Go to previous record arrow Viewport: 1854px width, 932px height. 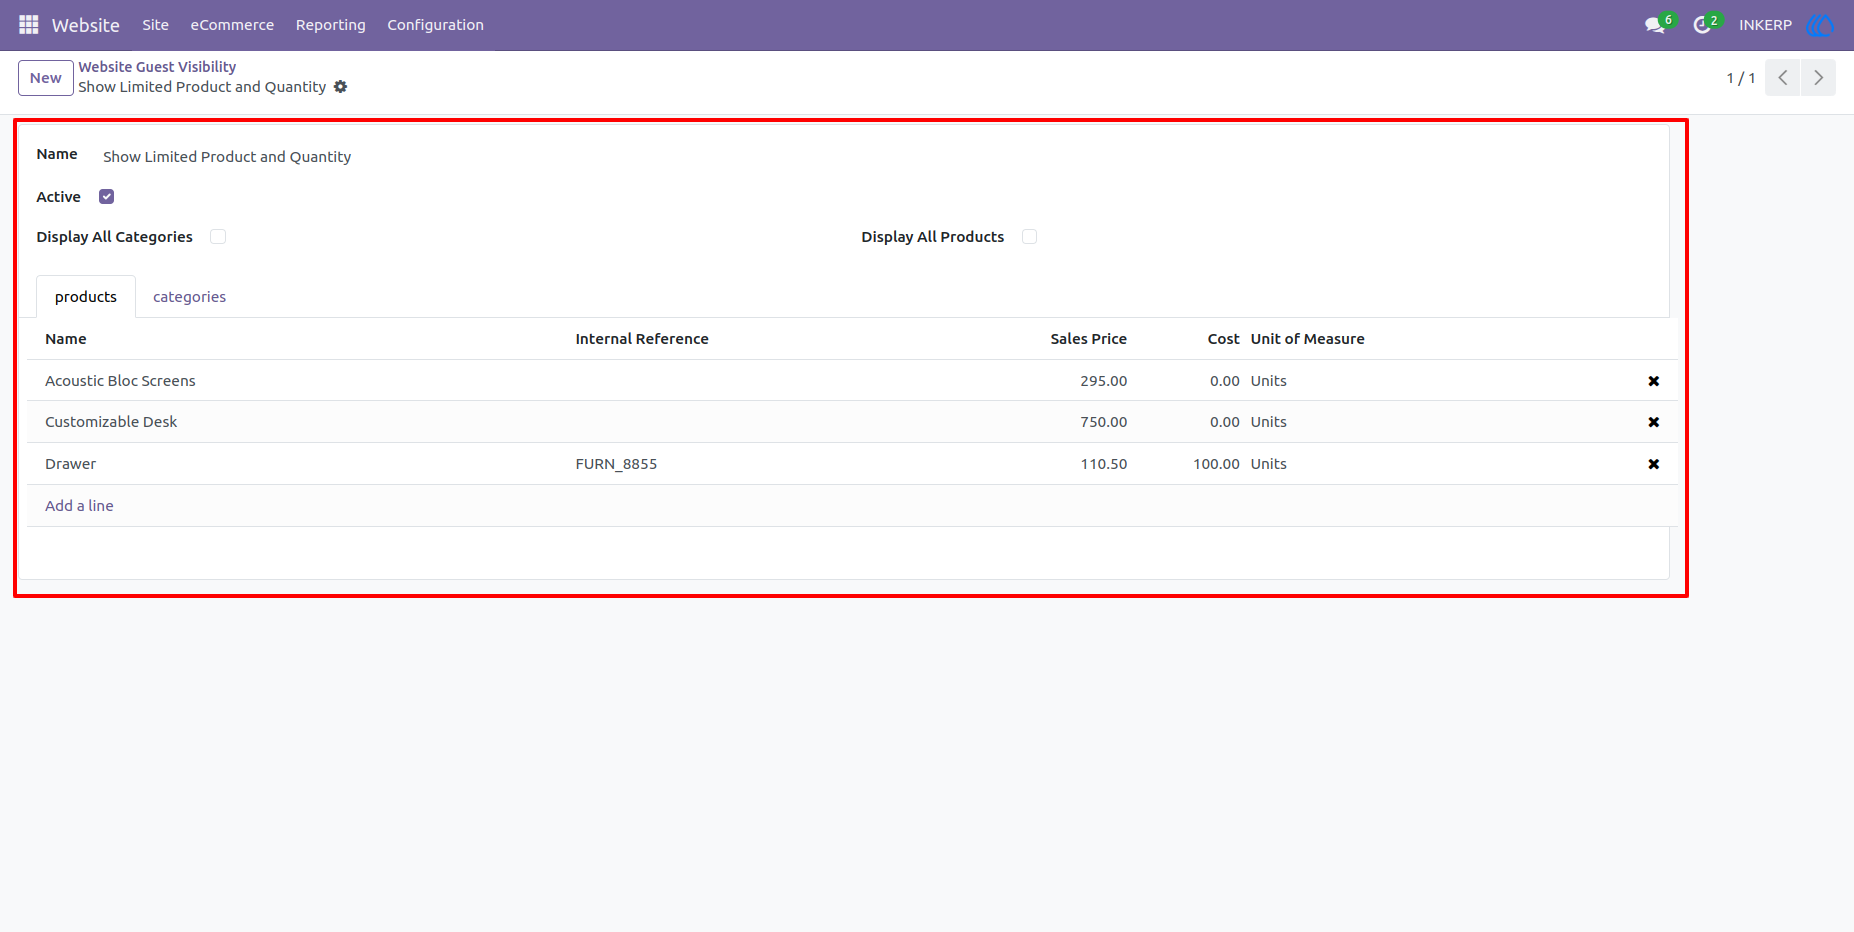(x=1783, y=78)
